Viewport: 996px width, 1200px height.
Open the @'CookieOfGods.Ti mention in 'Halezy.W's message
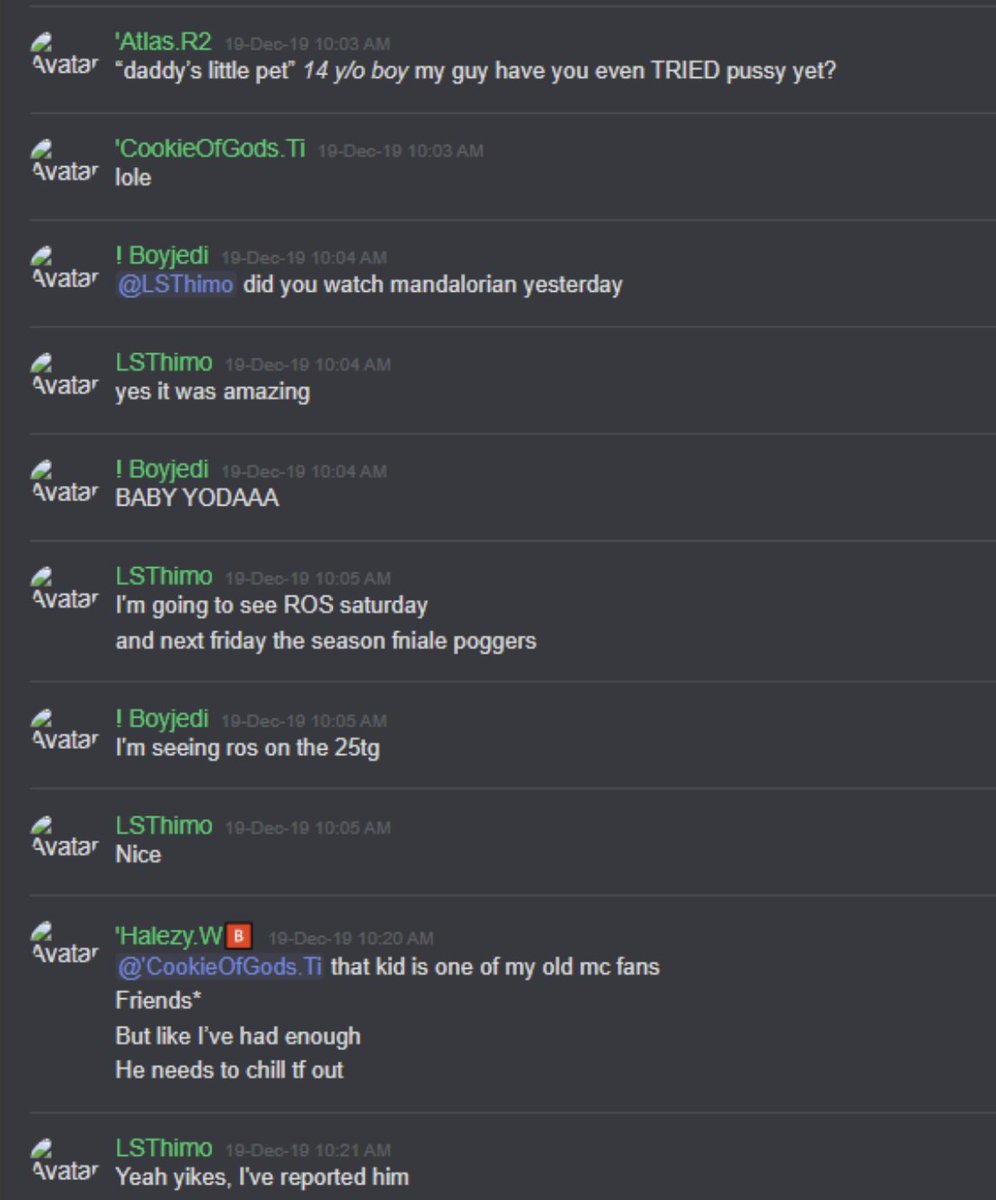click(220, 967)
